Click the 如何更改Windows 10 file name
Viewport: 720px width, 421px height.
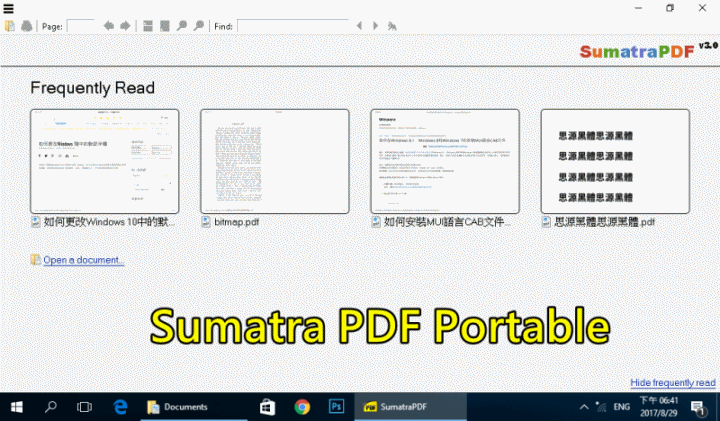coord(109,222)
